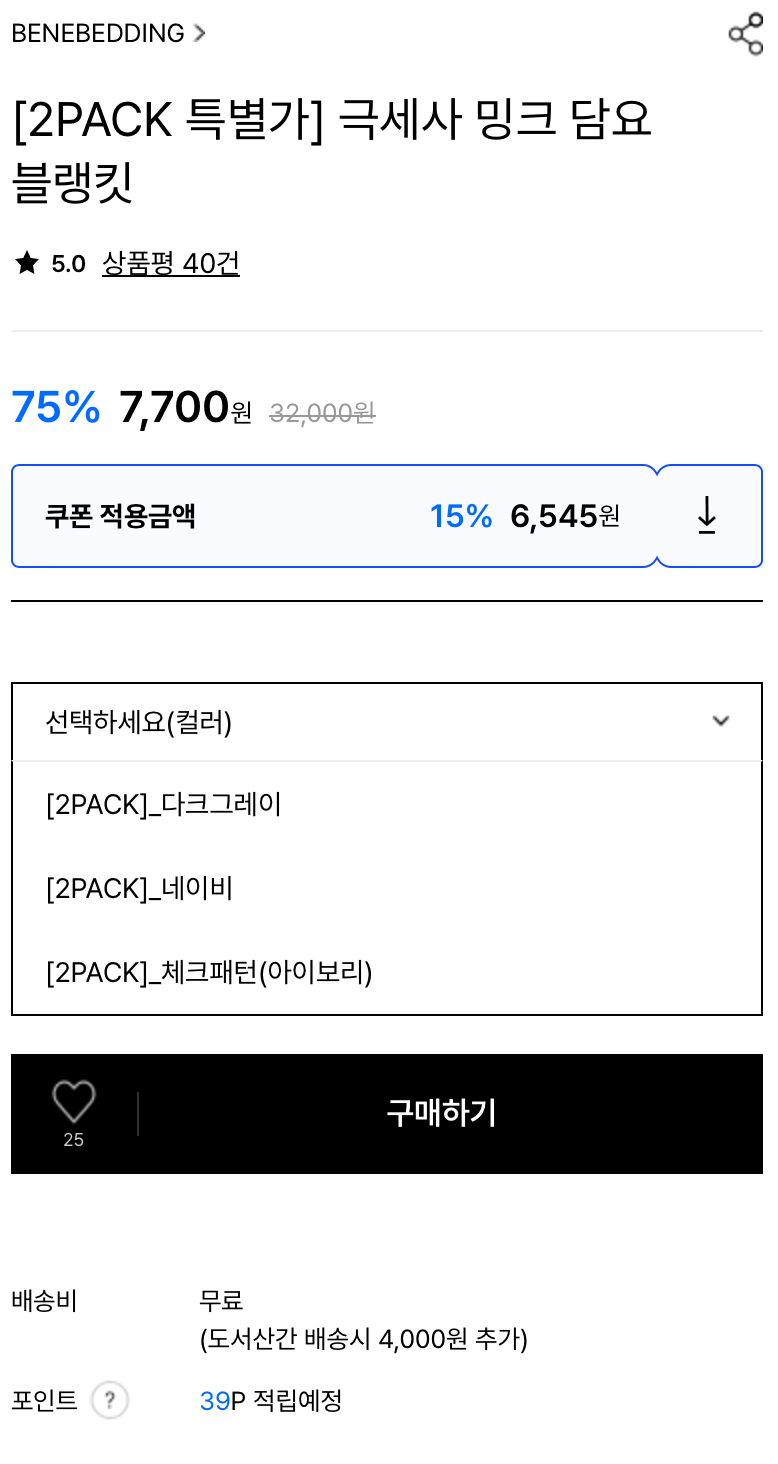This screenshot has width=778, height=1464.
Task: Open the points help question mark
Action: pyautogui.click(x=110, y=1400)
